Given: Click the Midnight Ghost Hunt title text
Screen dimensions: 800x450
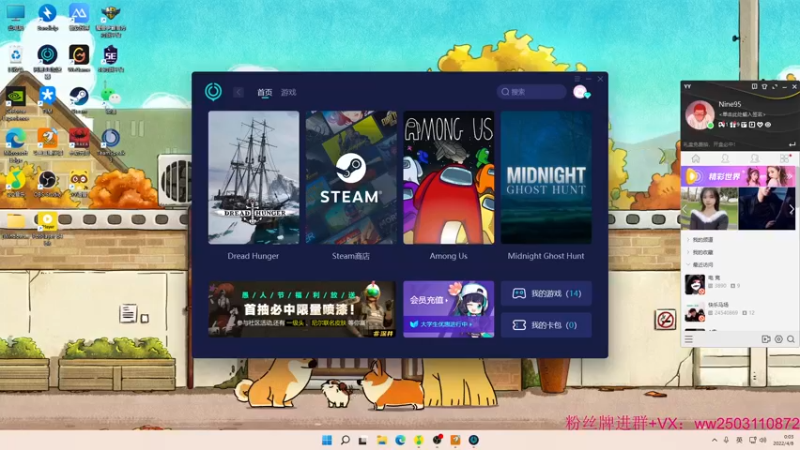Looking at the screenshot, I should 546,256.
